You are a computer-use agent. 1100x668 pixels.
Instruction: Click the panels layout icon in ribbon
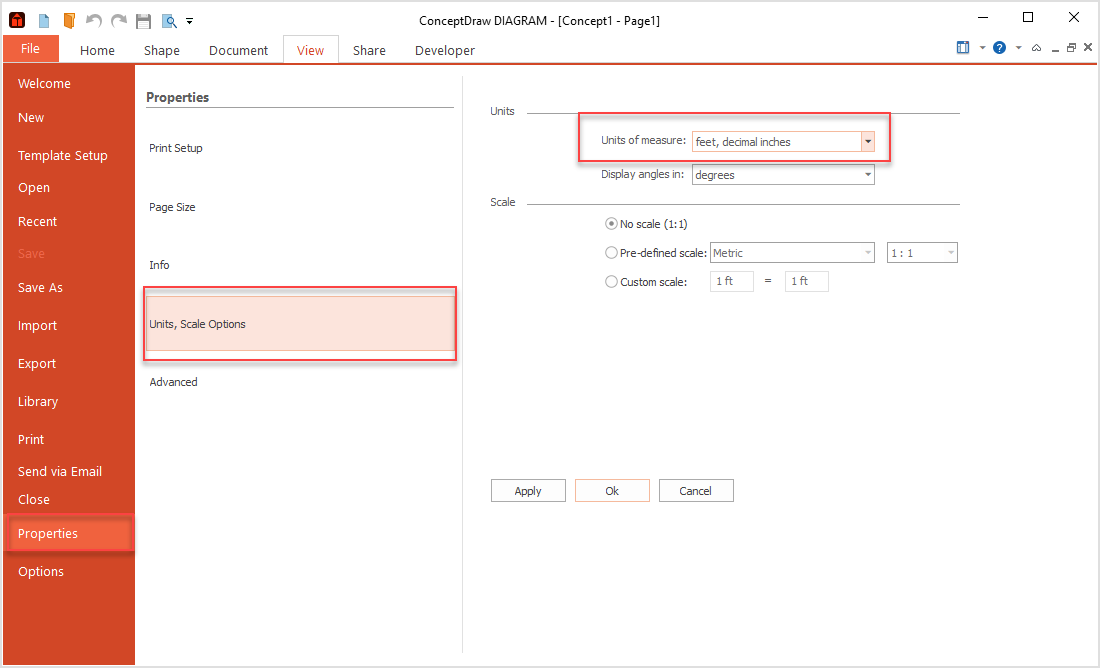pyautogui.click(x=962, y=47)
